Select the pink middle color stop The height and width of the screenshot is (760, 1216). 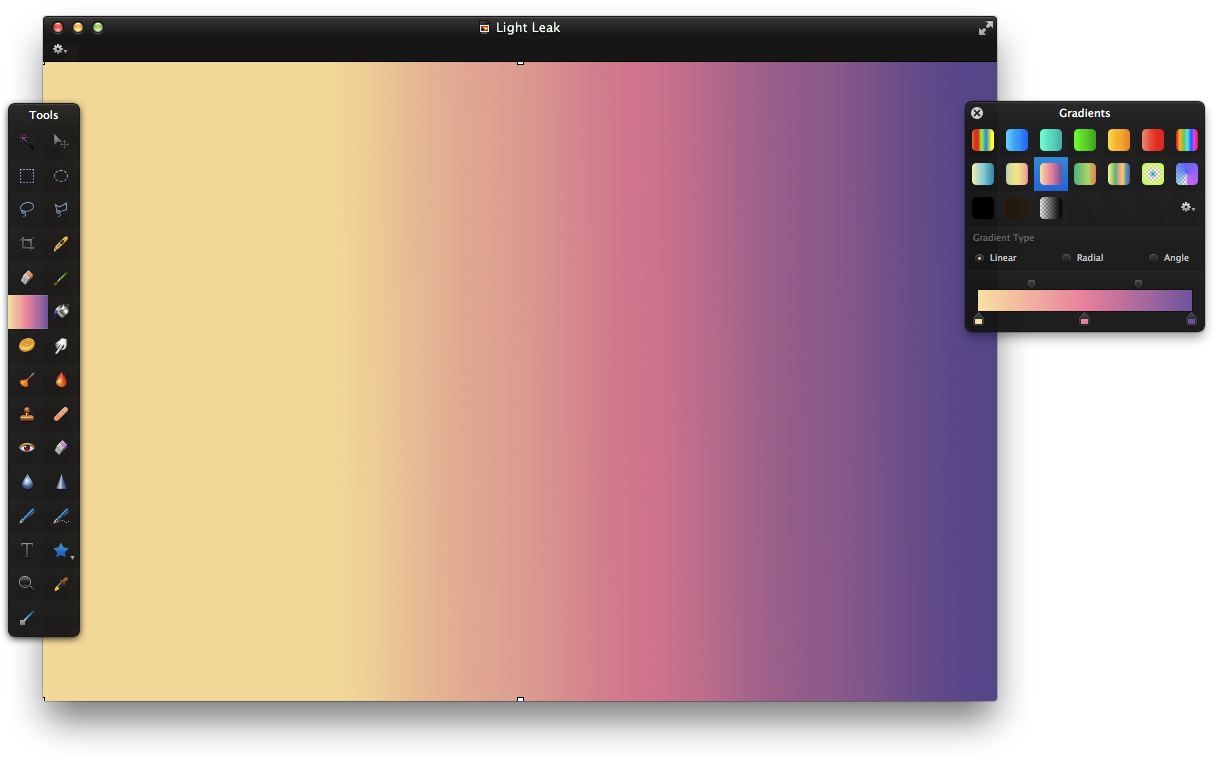coord(1084,320)
